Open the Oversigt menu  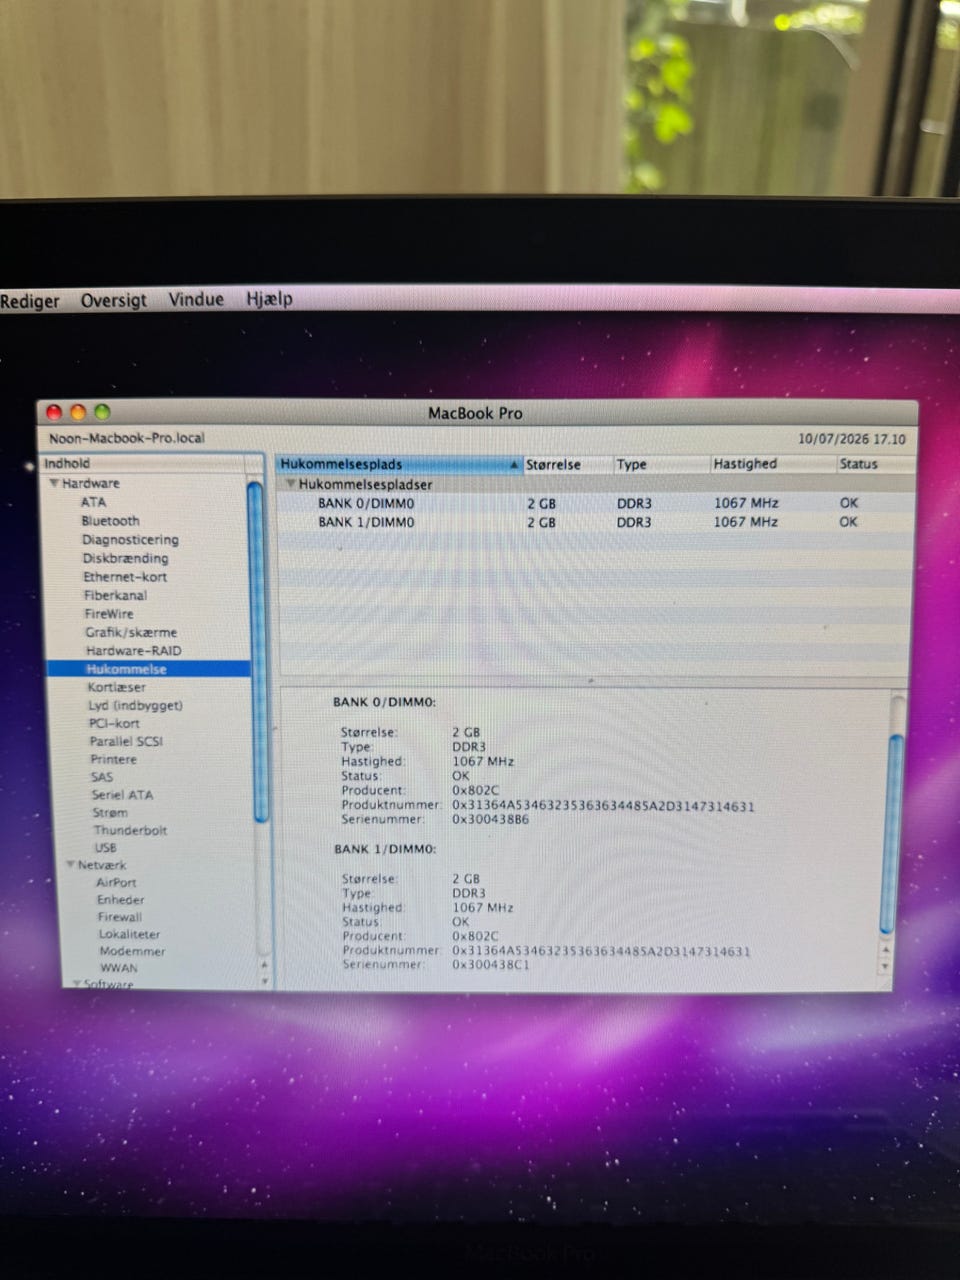point(114,300)
